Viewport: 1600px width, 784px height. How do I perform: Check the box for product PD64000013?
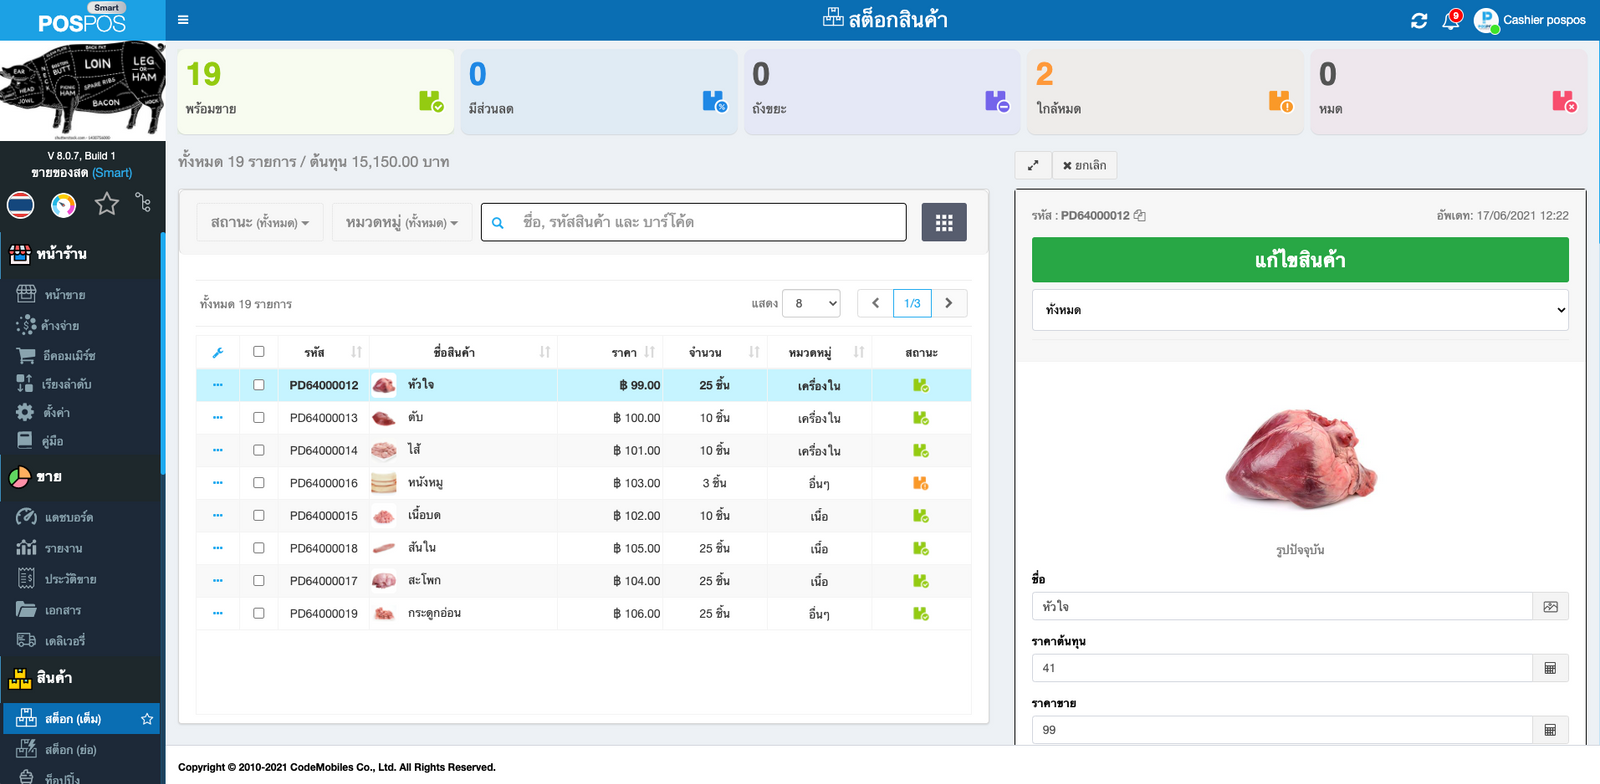(259, 418)
